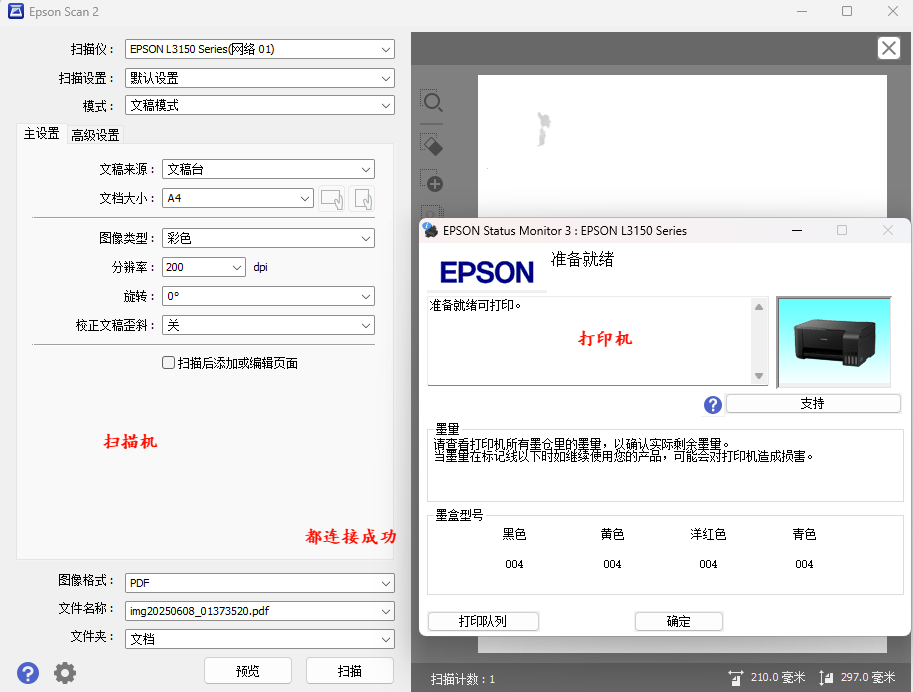Click the blue help icon beside 支持
The width and height of the screenshot is (913, 692).
click(x=713, y=404)
